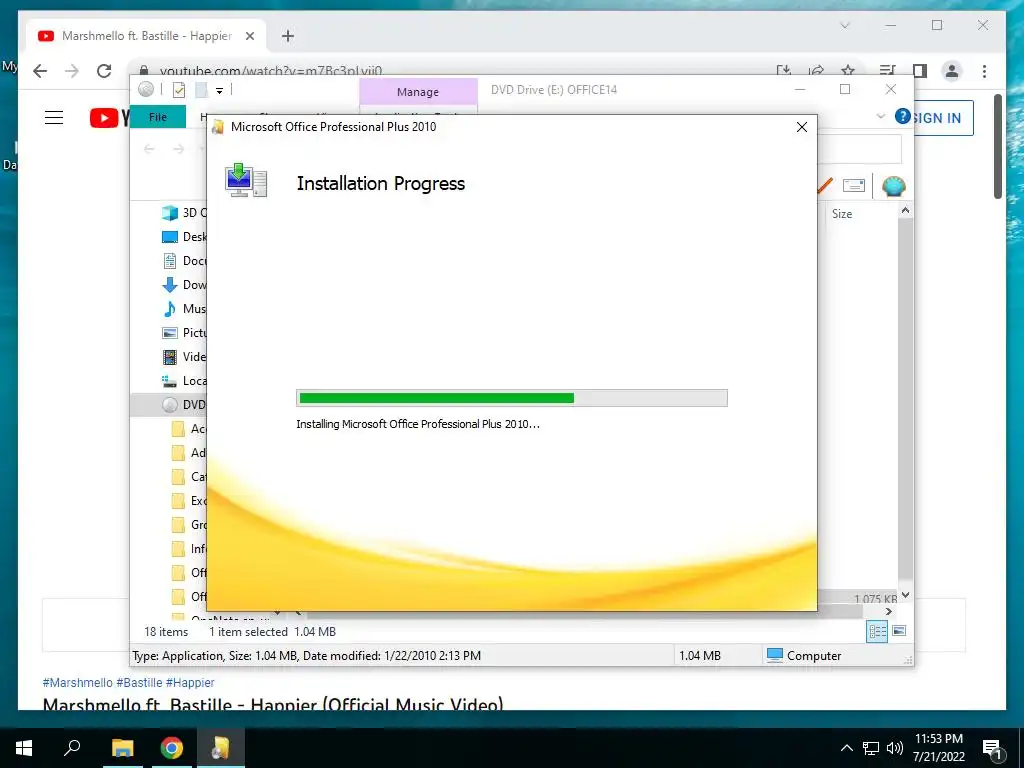Select Desktop in Explorer navigation pane
This screenshot has height=768, width=1024.
click(x=183, y=237)
